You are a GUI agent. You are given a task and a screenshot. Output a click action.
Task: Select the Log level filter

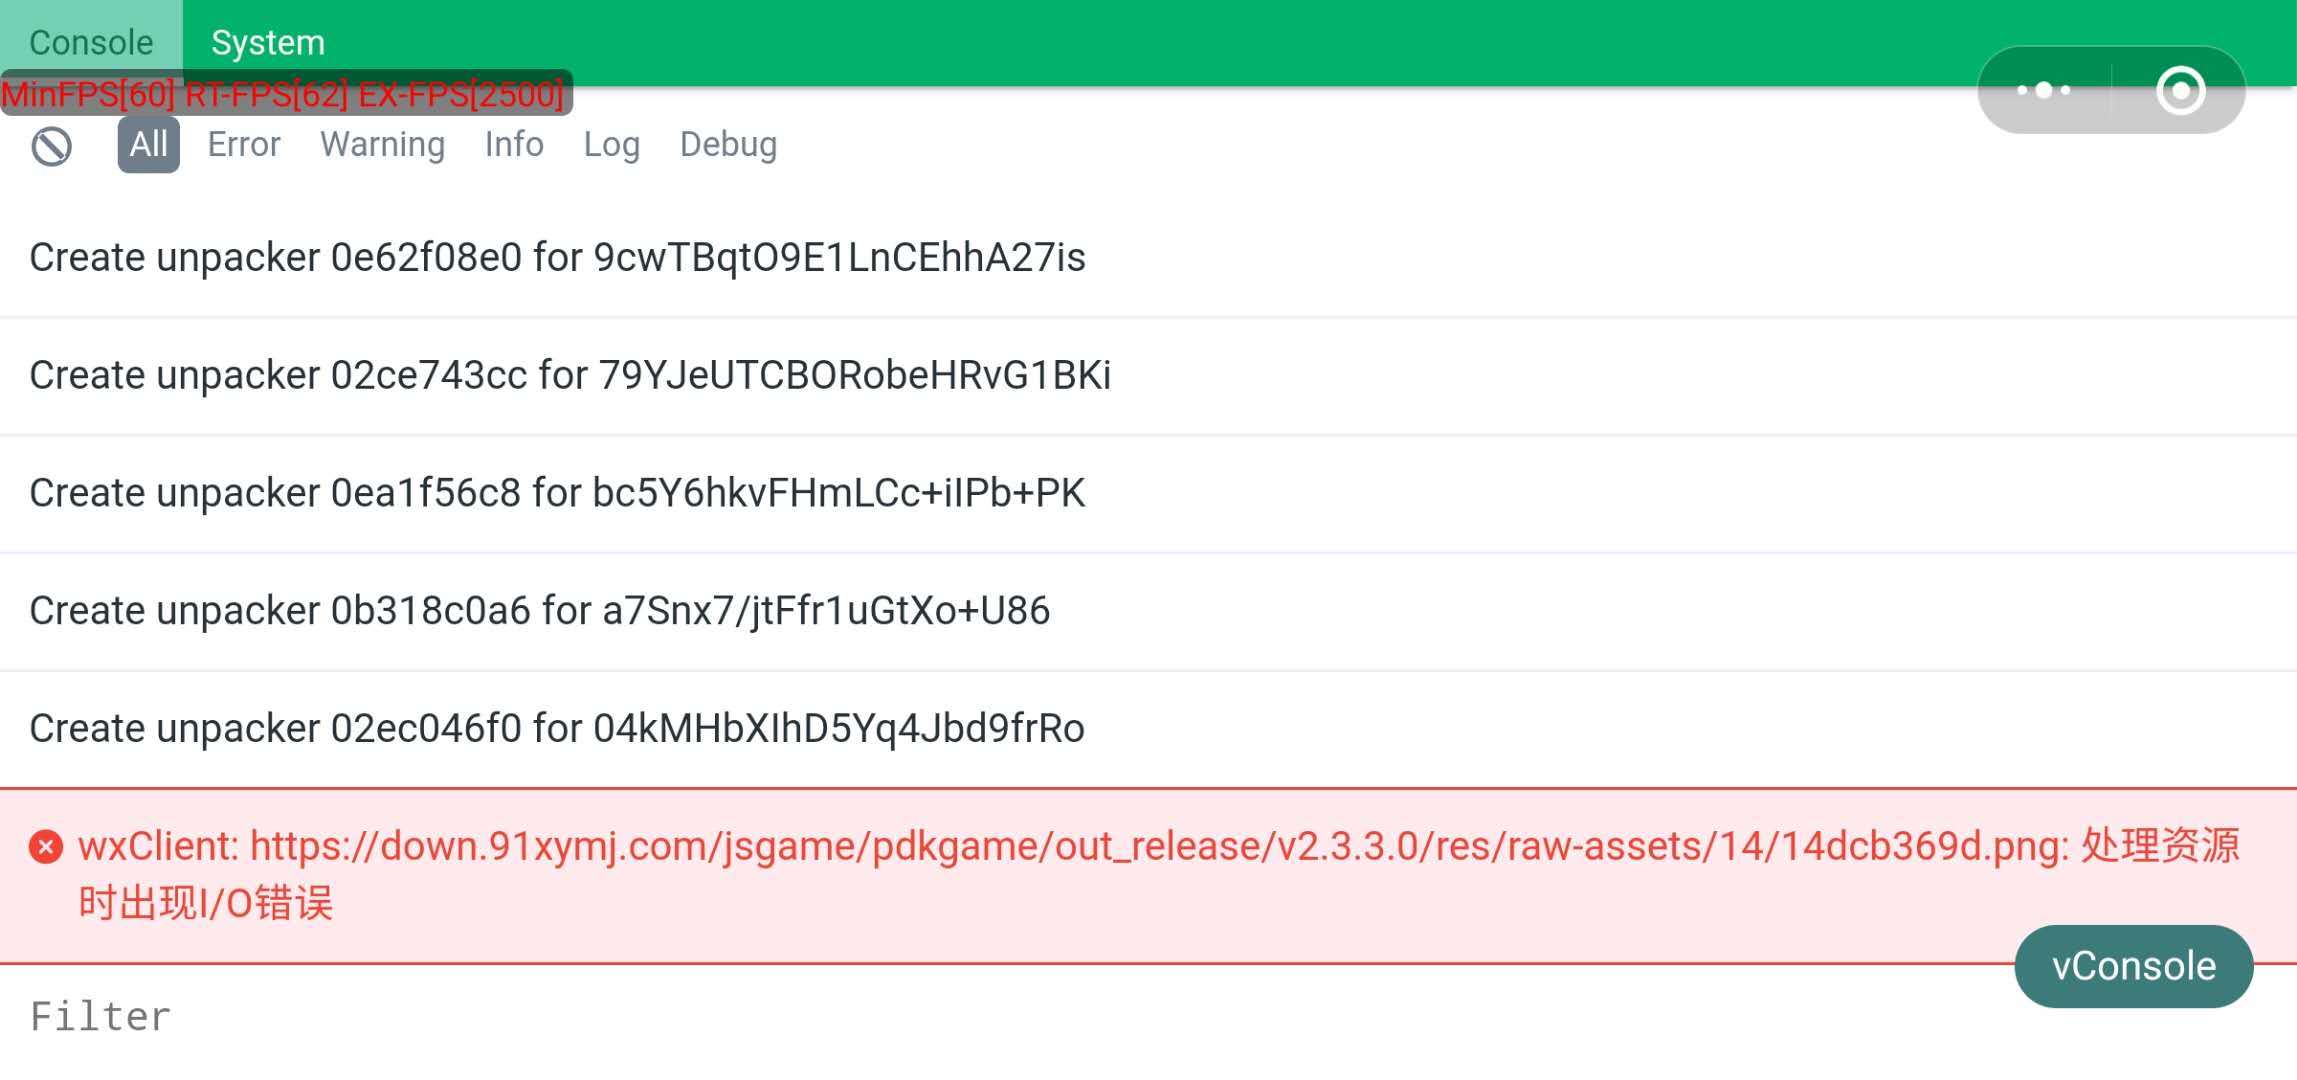pos(611,145)
